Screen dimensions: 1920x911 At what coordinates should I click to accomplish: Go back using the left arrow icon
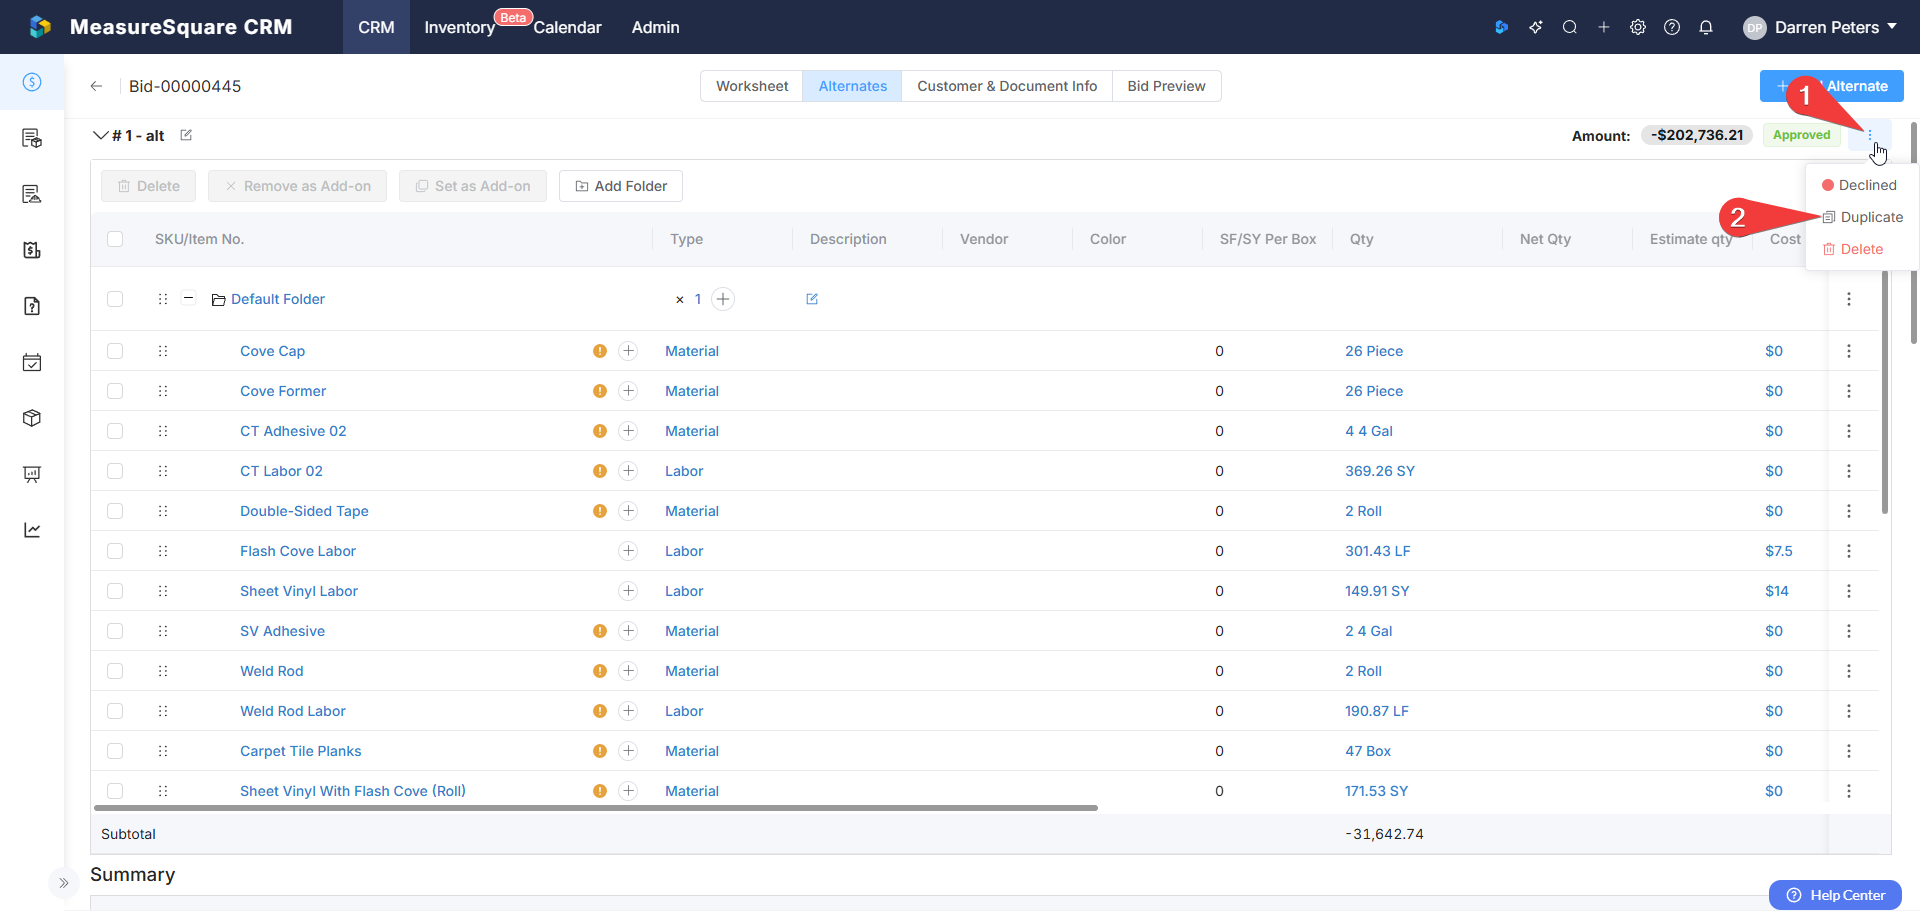[96, 86]
